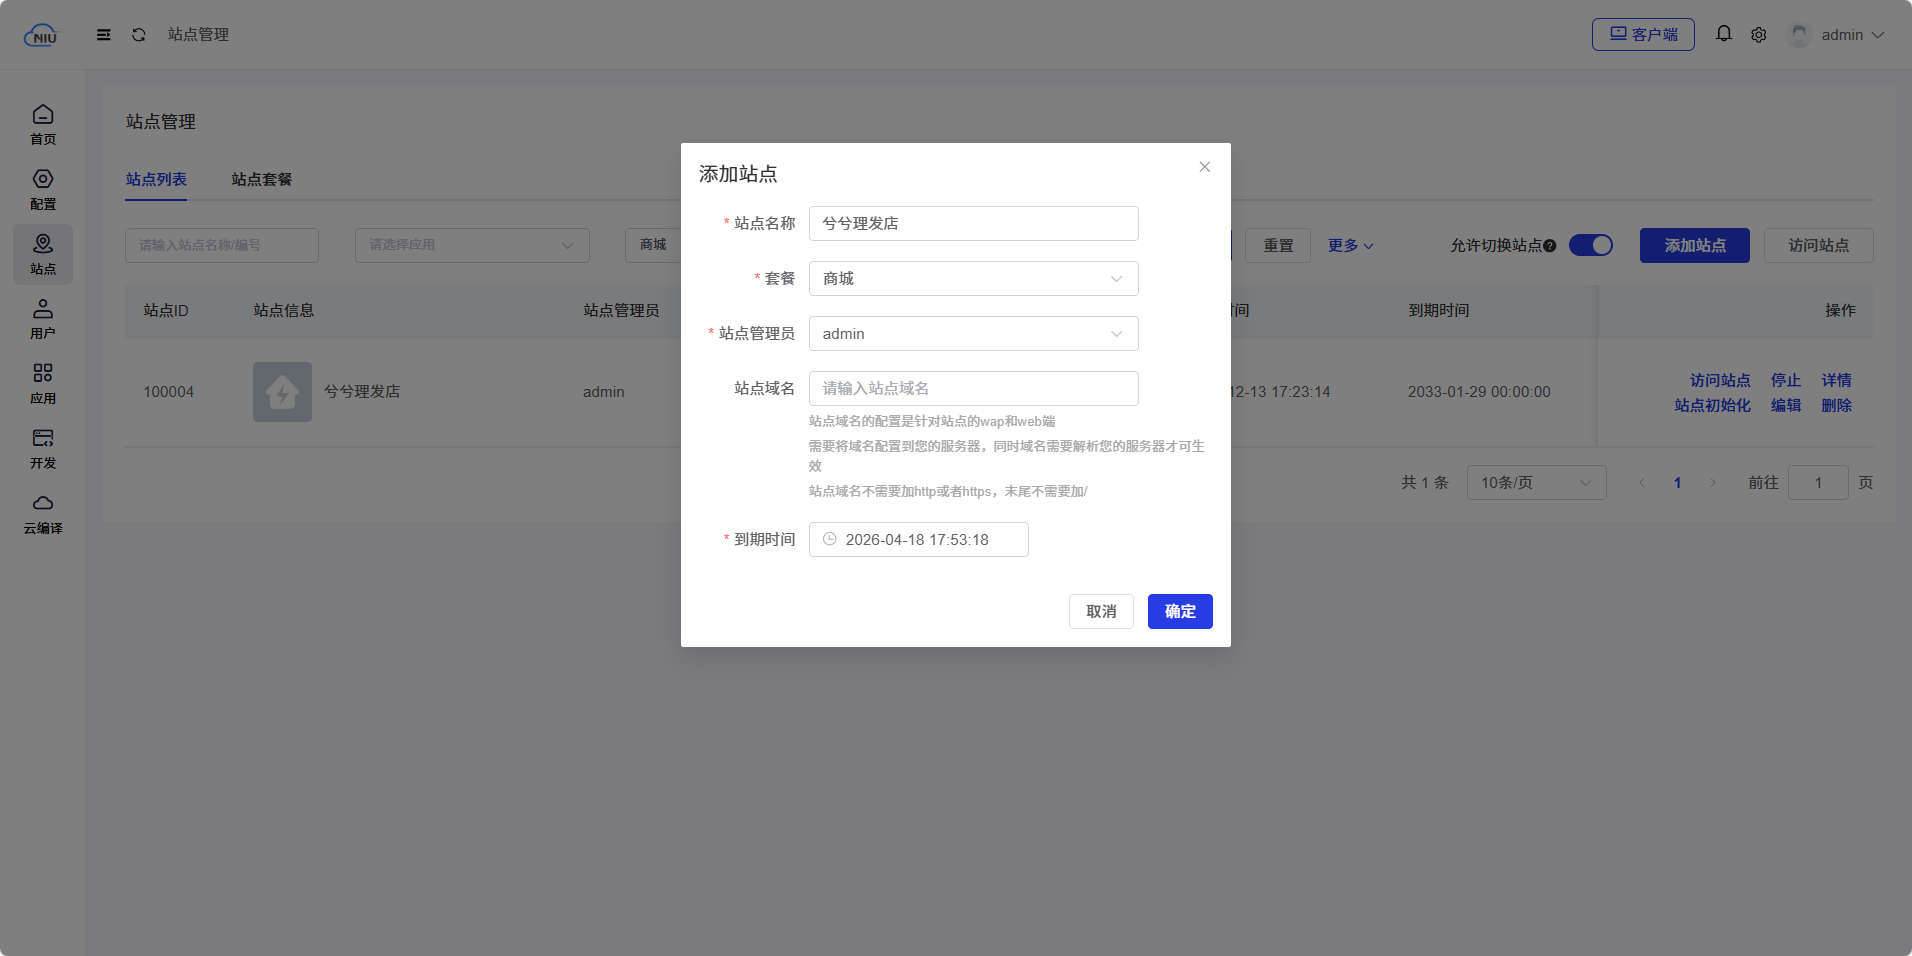Switch to the 站点套餐 tab
Viewport: 1912px width, 956px height.
click(262, 180)
